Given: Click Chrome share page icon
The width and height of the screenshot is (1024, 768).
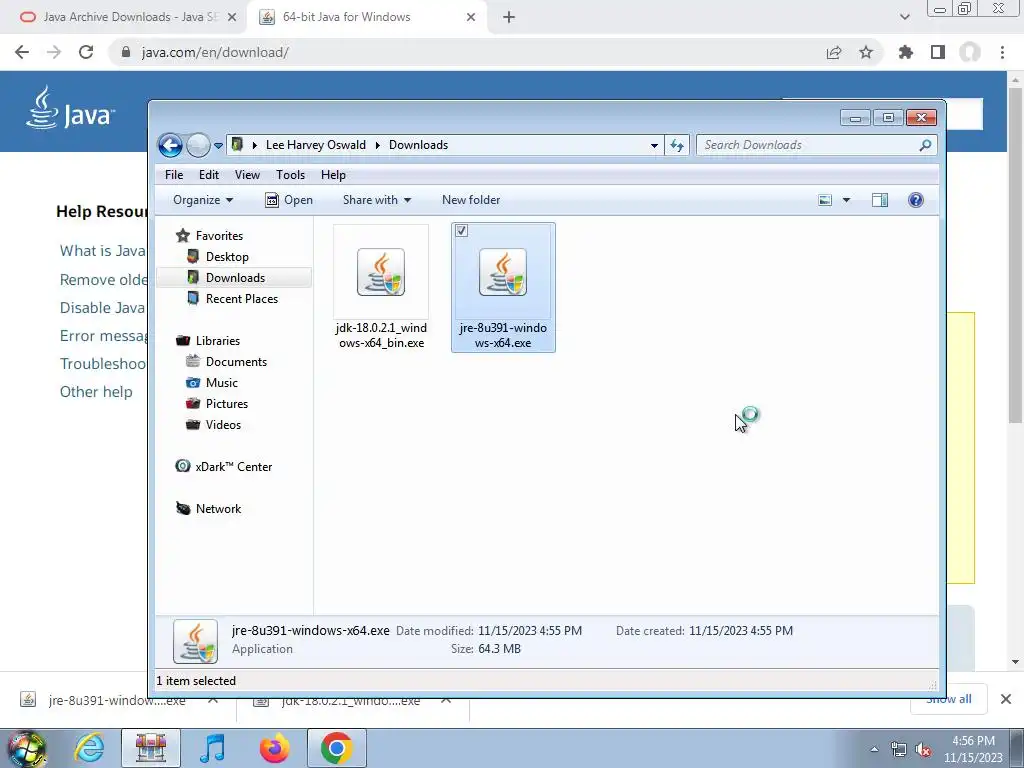Looking at the screenshot, I should pyautogui.click(x=833, y=52).
